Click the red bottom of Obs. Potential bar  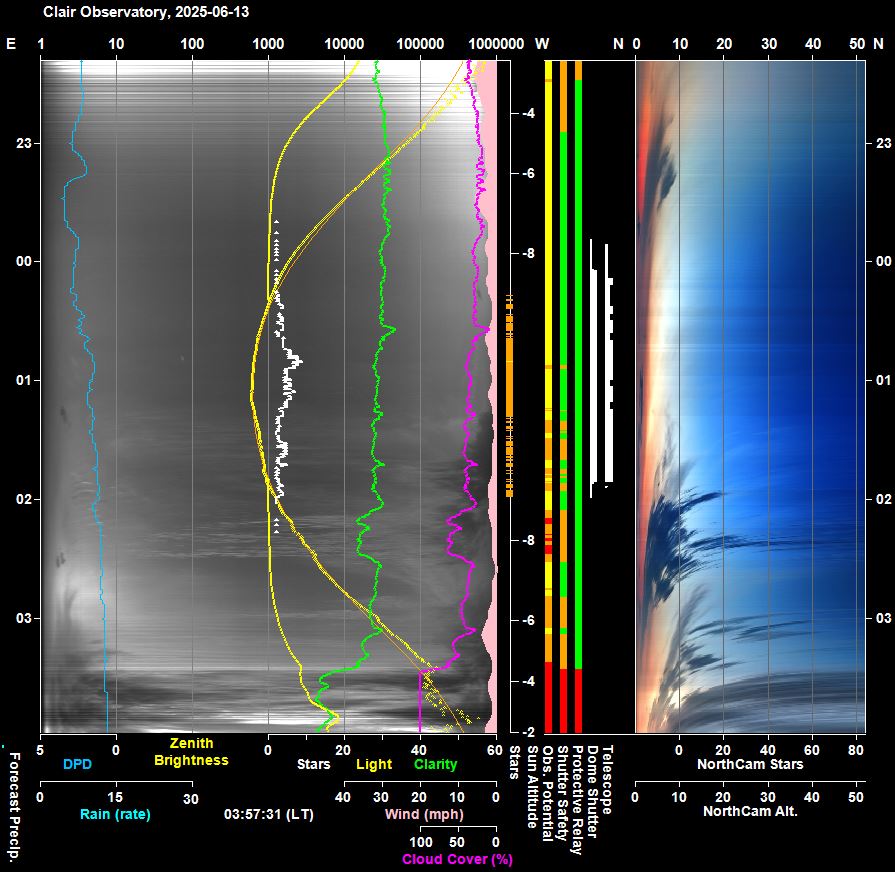click(x=548, y=698)
